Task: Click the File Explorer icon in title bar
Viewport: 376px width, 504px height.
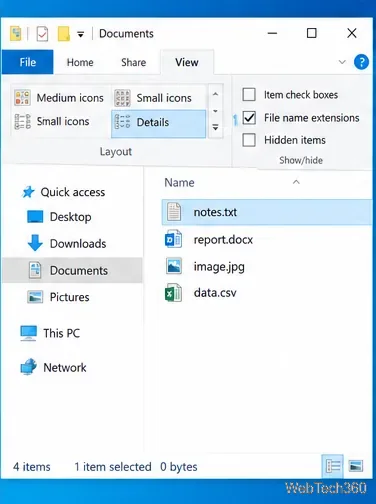Action: tap(16, 34)
